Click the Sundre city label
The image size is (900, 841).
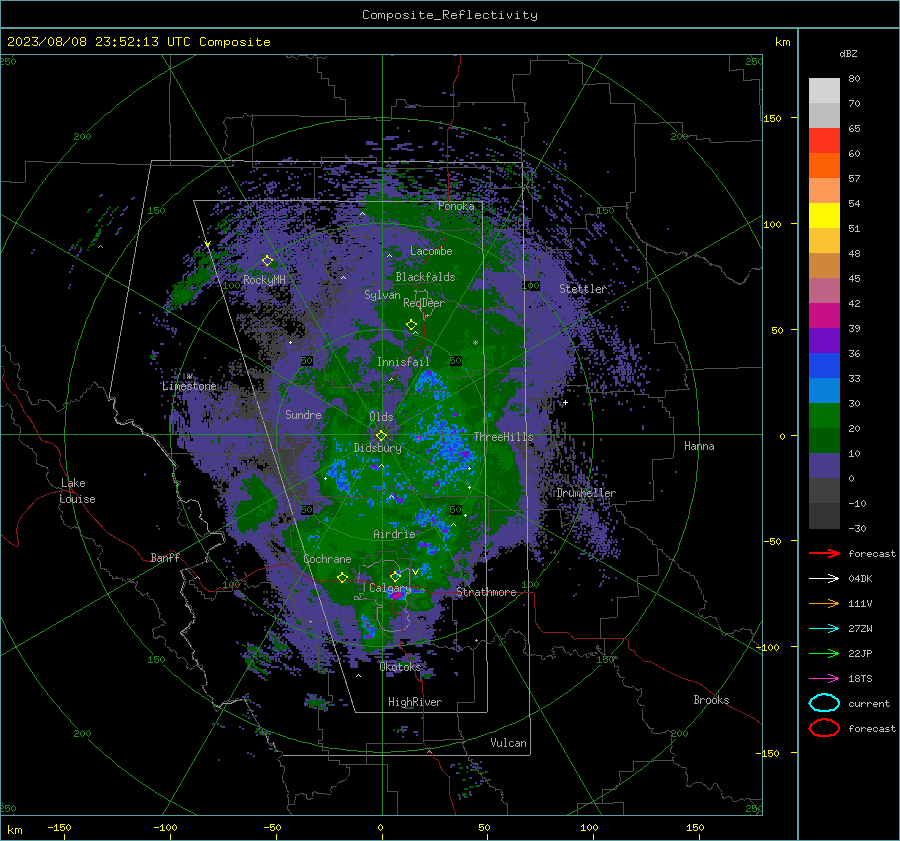point(303,414)
